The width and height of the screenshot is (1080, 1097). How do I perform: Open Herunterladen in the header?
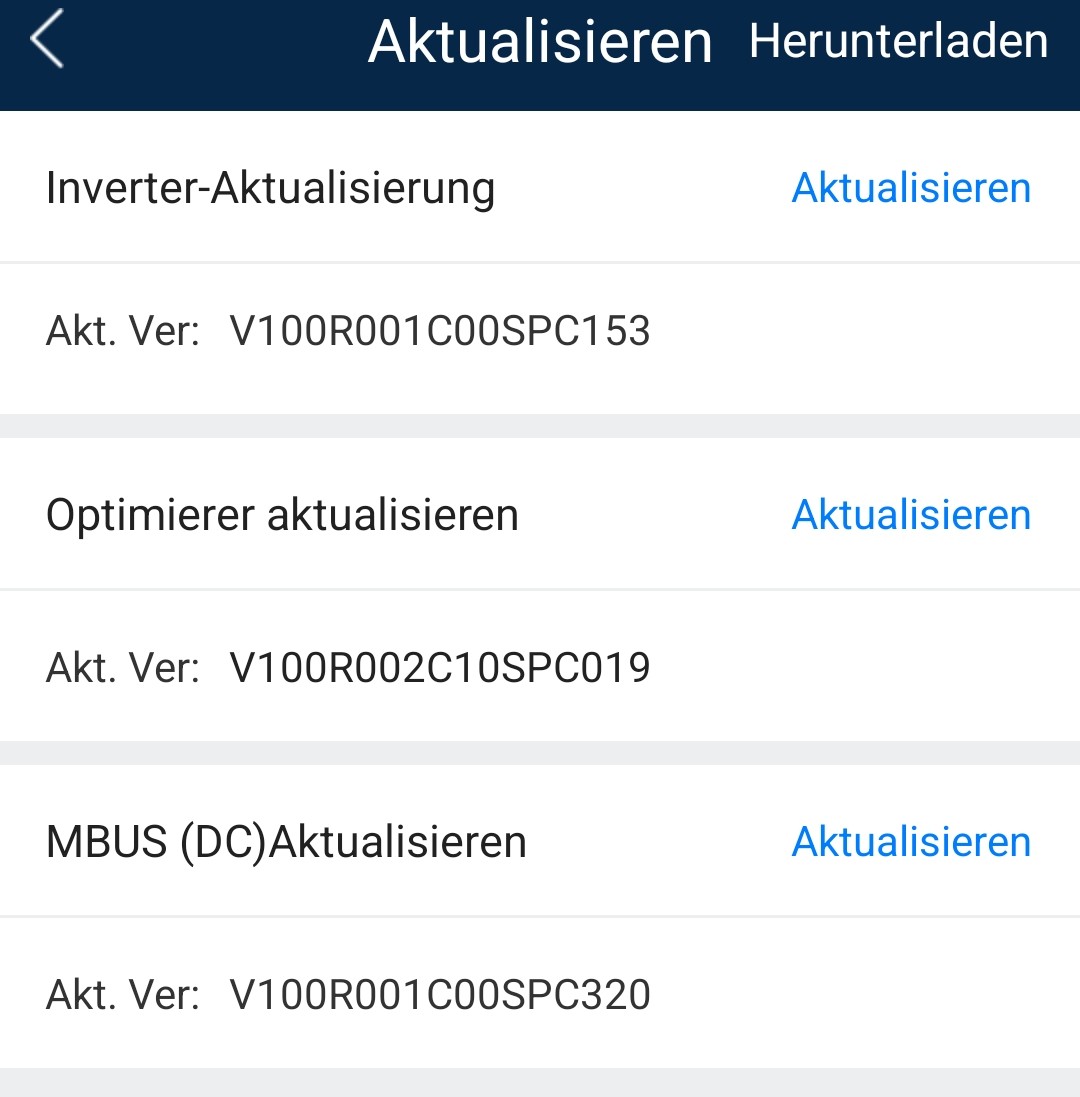point(898,41)
